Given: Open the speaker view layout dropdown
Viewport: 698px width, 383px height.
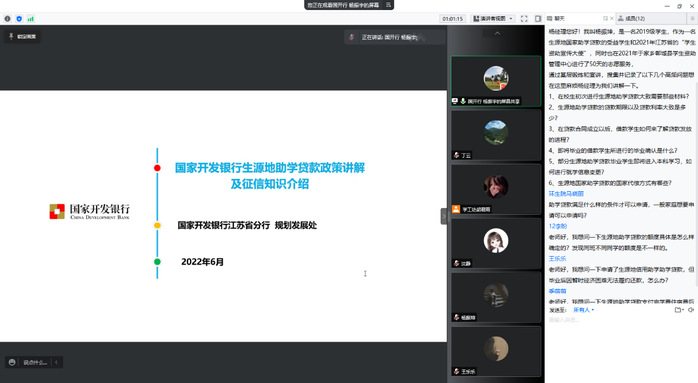Looking at the screenshot, I should coord(493,19).
